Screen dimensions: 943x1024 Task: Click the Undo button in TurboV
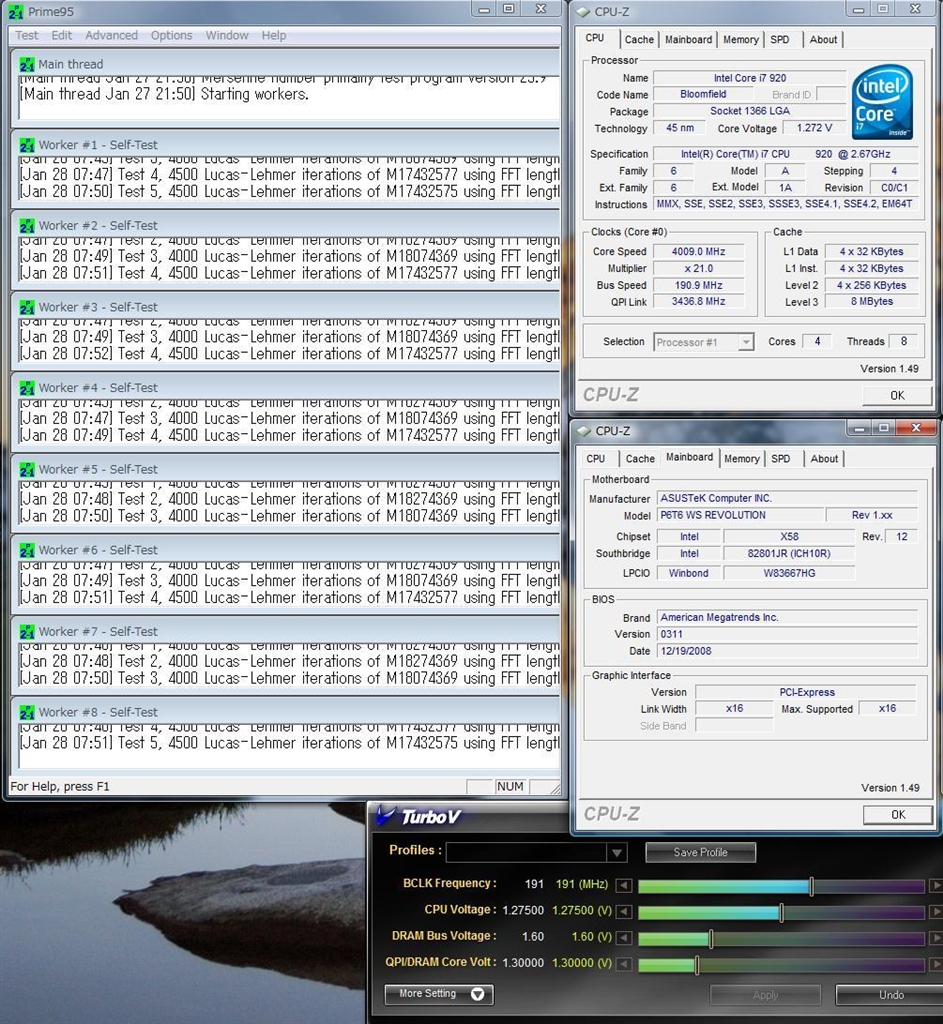(890, 995)
